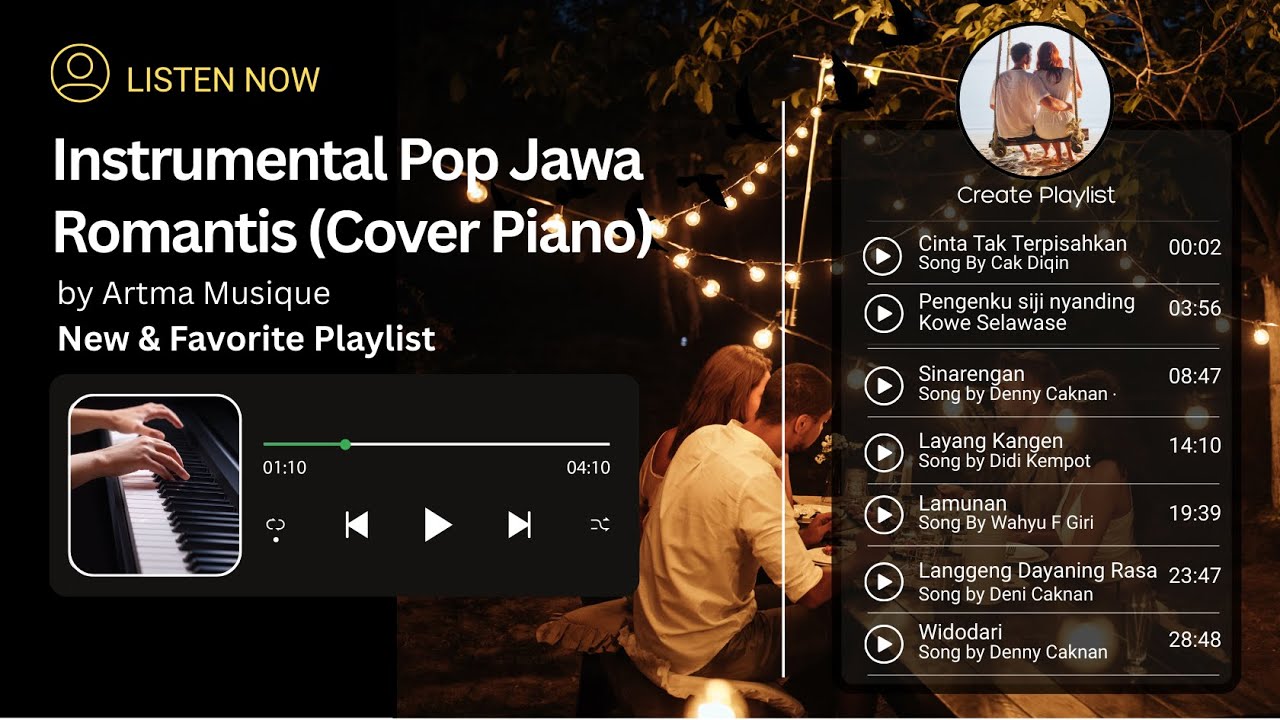Click the by Artma Musique credit
Viewport: 1280px width, 720px height.
[194, 294]
